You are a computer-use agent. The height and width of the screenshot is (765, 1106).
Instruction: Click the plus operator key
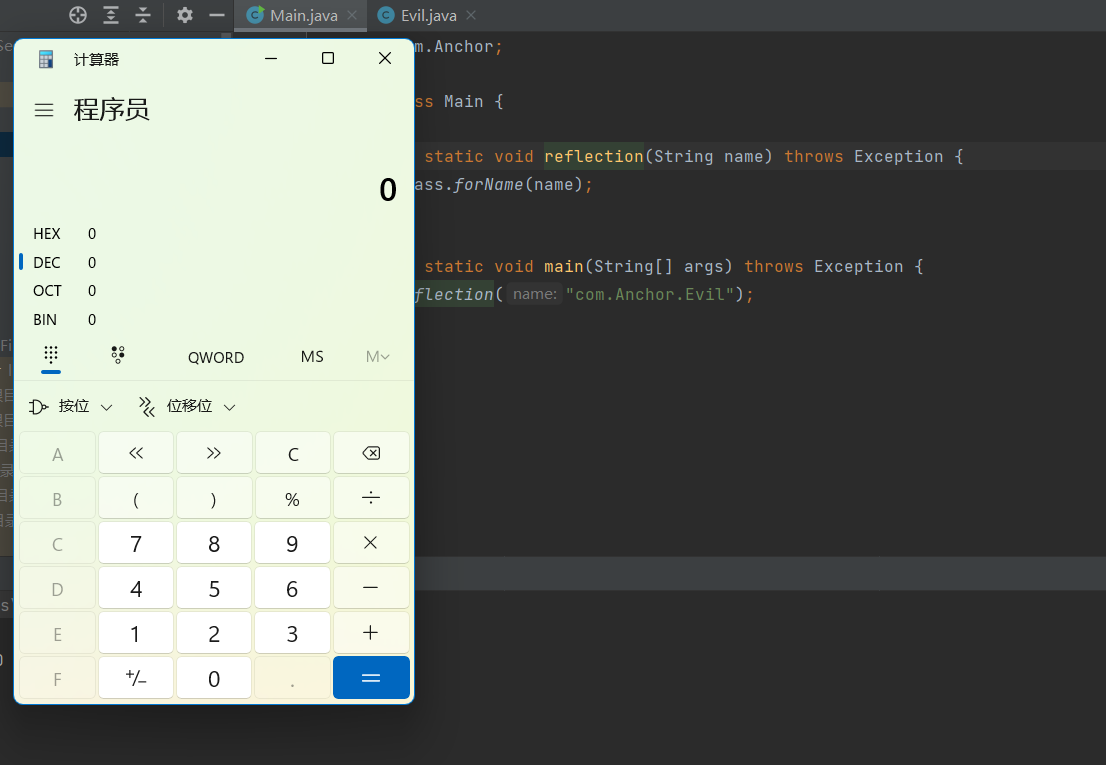pos(371,633)
